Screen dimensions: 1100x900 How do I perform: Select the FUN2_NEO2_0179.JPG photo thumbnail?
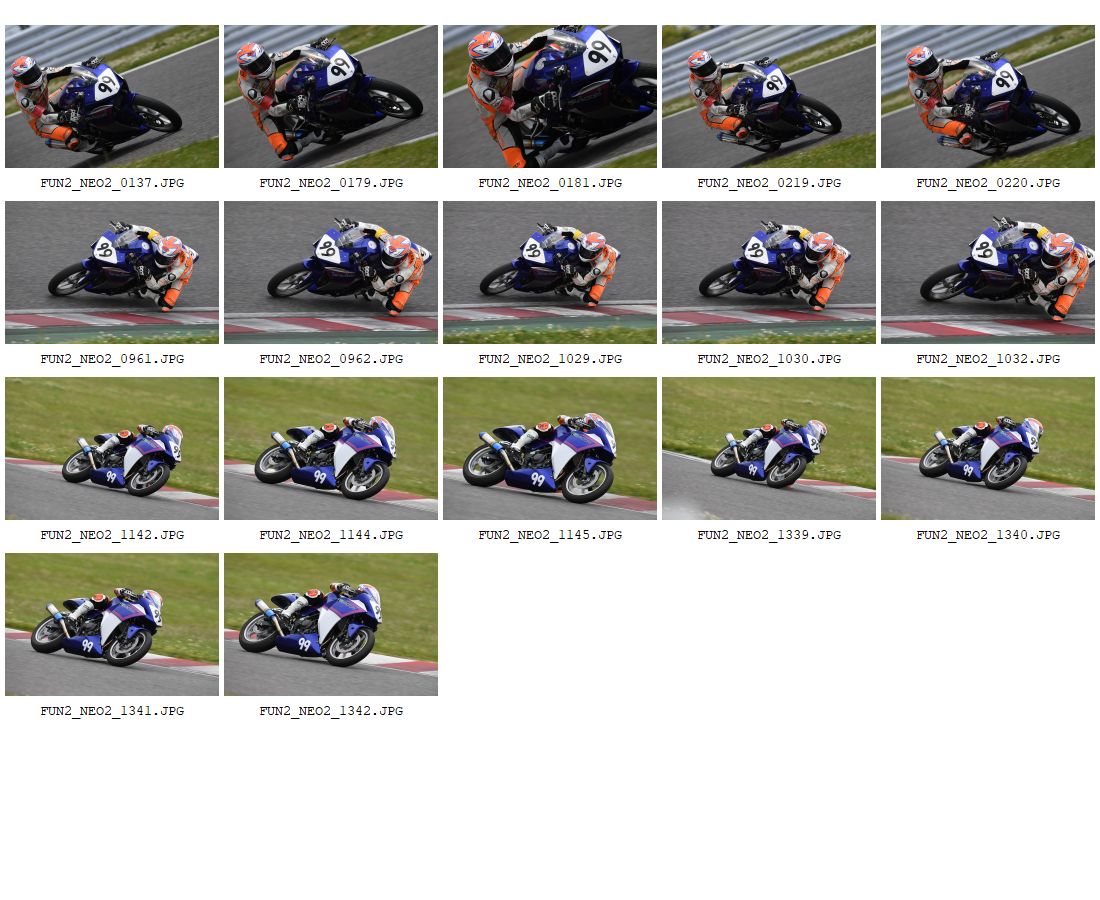pyautogui.click(x=331, y=97)
